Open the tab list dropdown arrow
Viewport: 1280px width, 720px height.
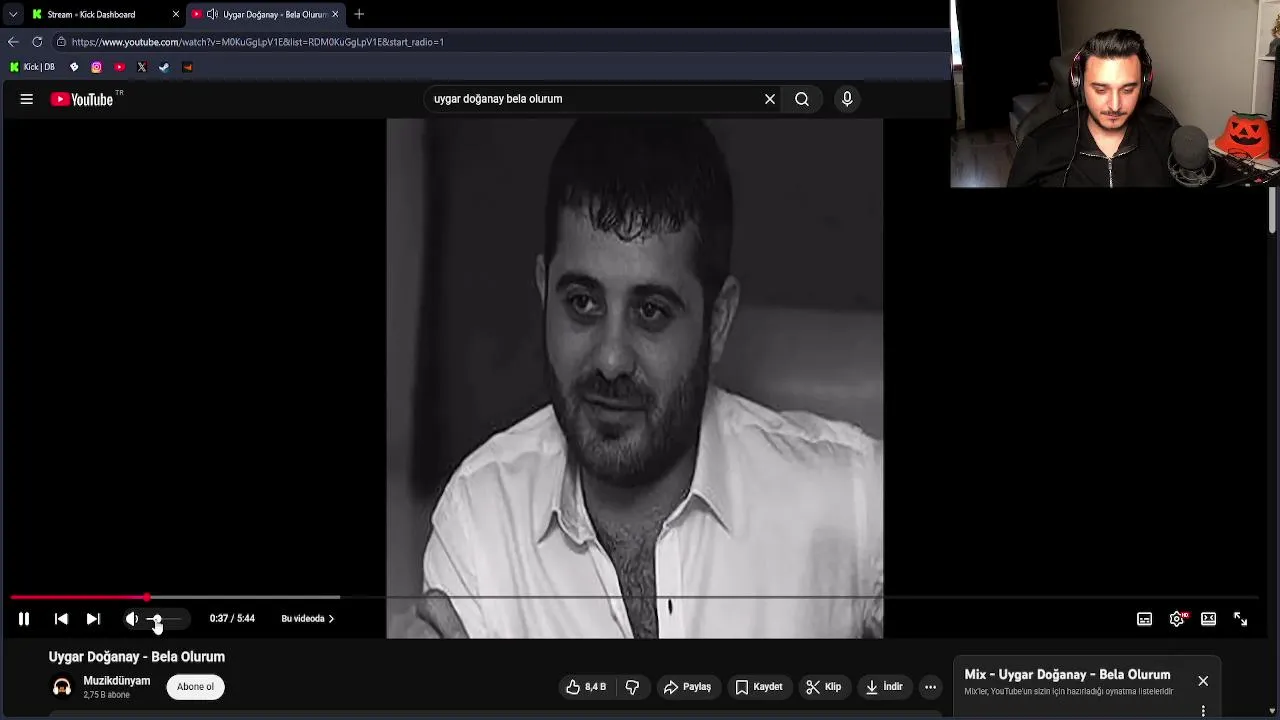click(13, 14)
